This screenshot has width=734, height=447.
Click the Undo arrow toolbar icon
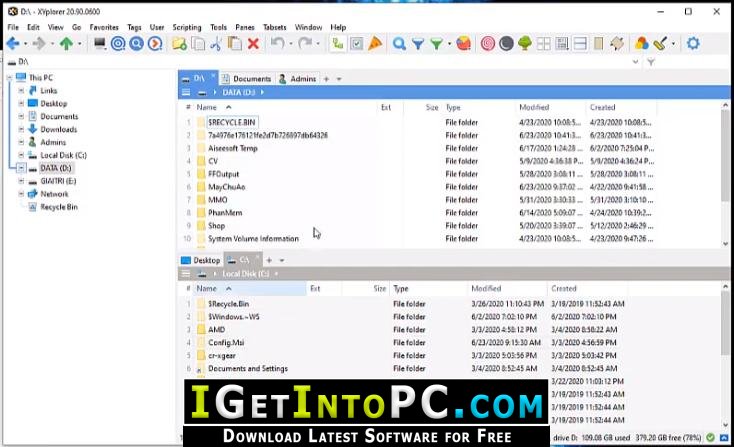tap(277, 44)
